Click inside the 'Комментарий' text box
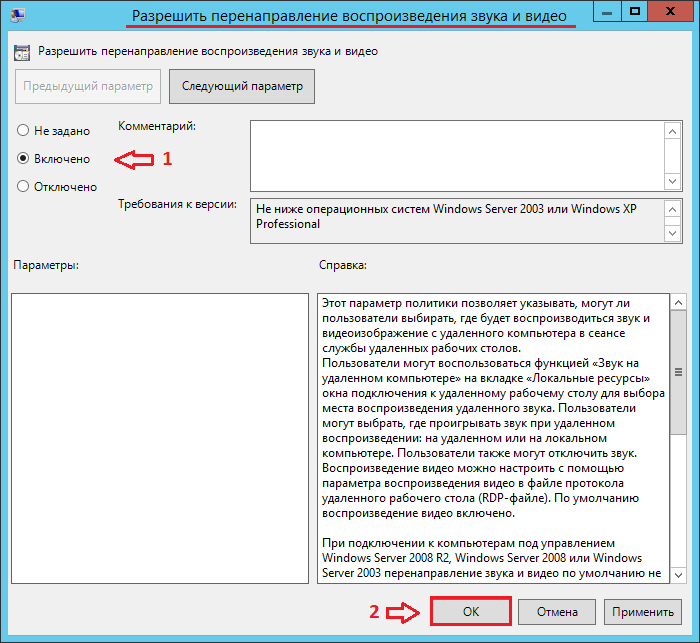 tap(455, 155)
